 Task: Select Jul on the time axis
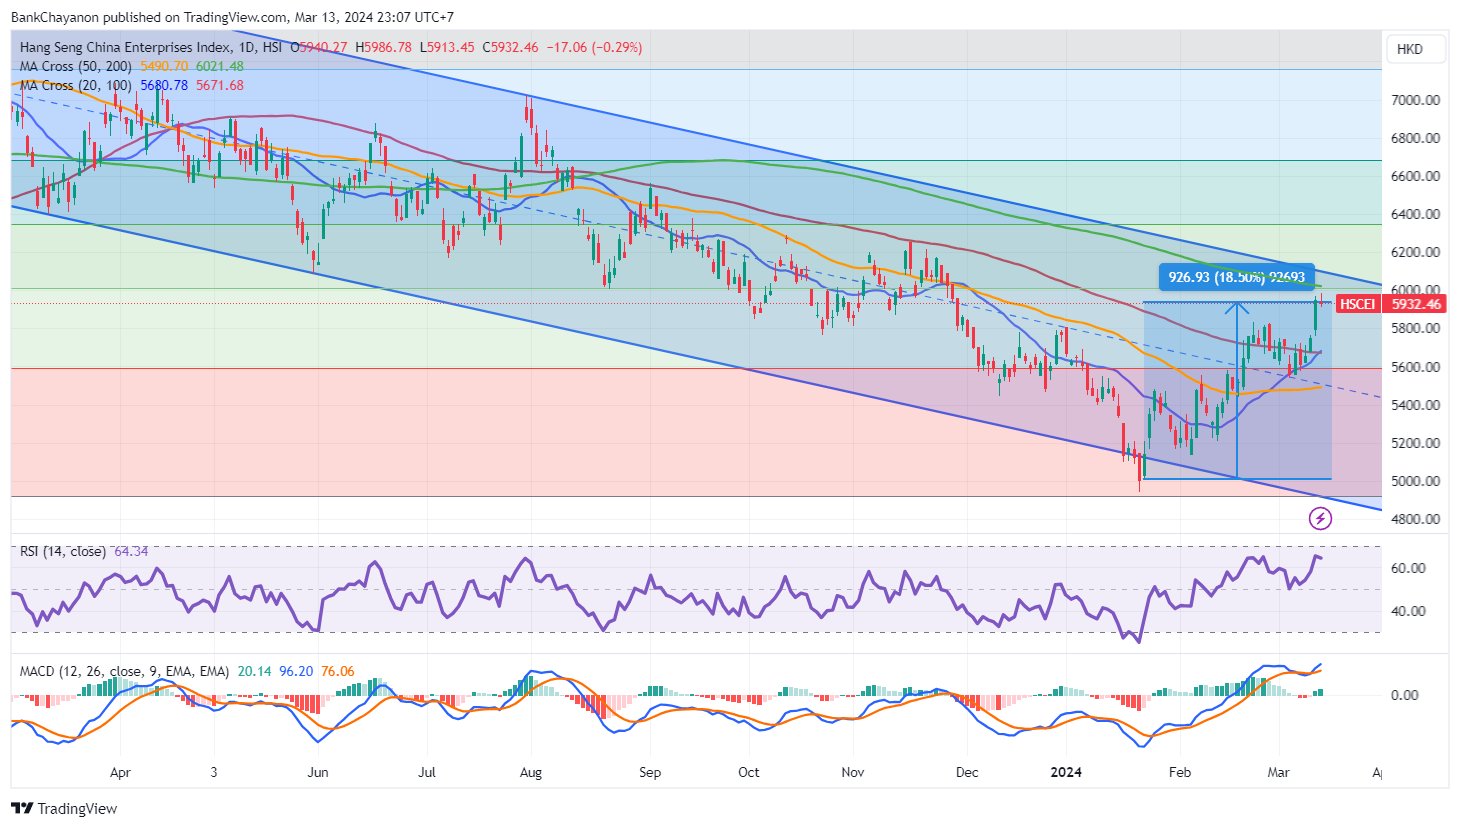coord(427,772)
